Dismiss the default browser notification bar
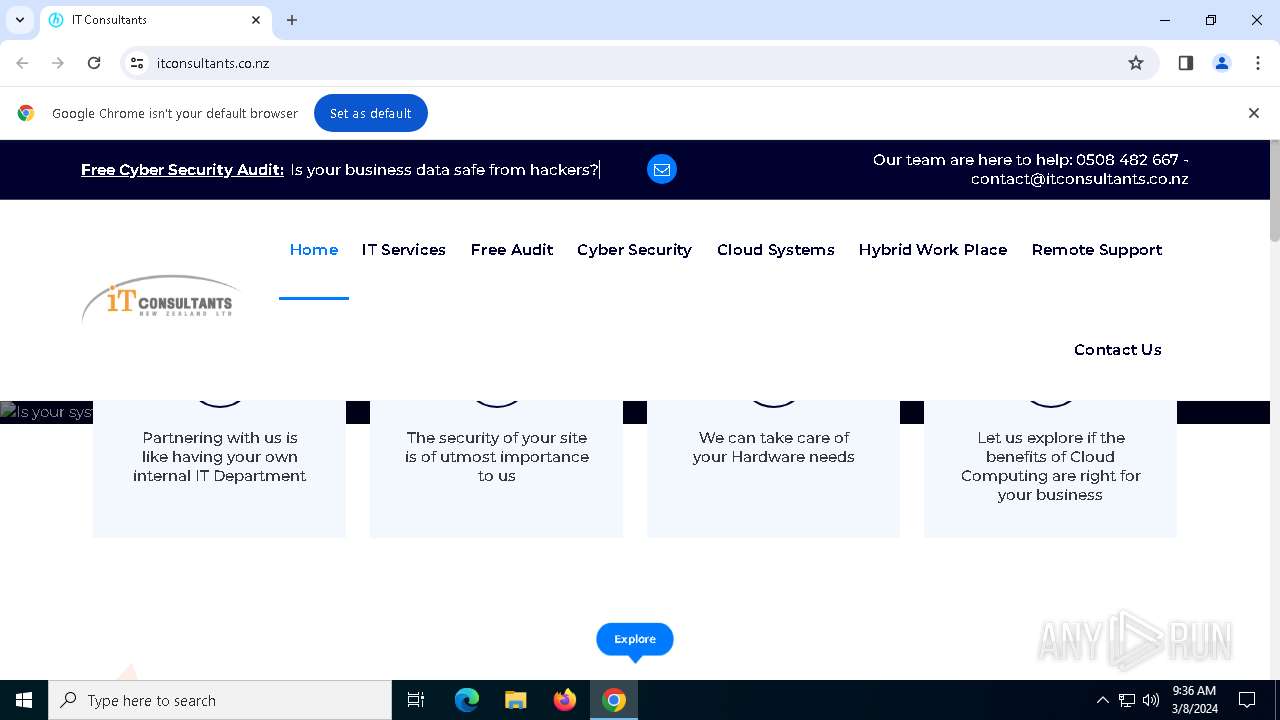 click(x=1254, y=113)
